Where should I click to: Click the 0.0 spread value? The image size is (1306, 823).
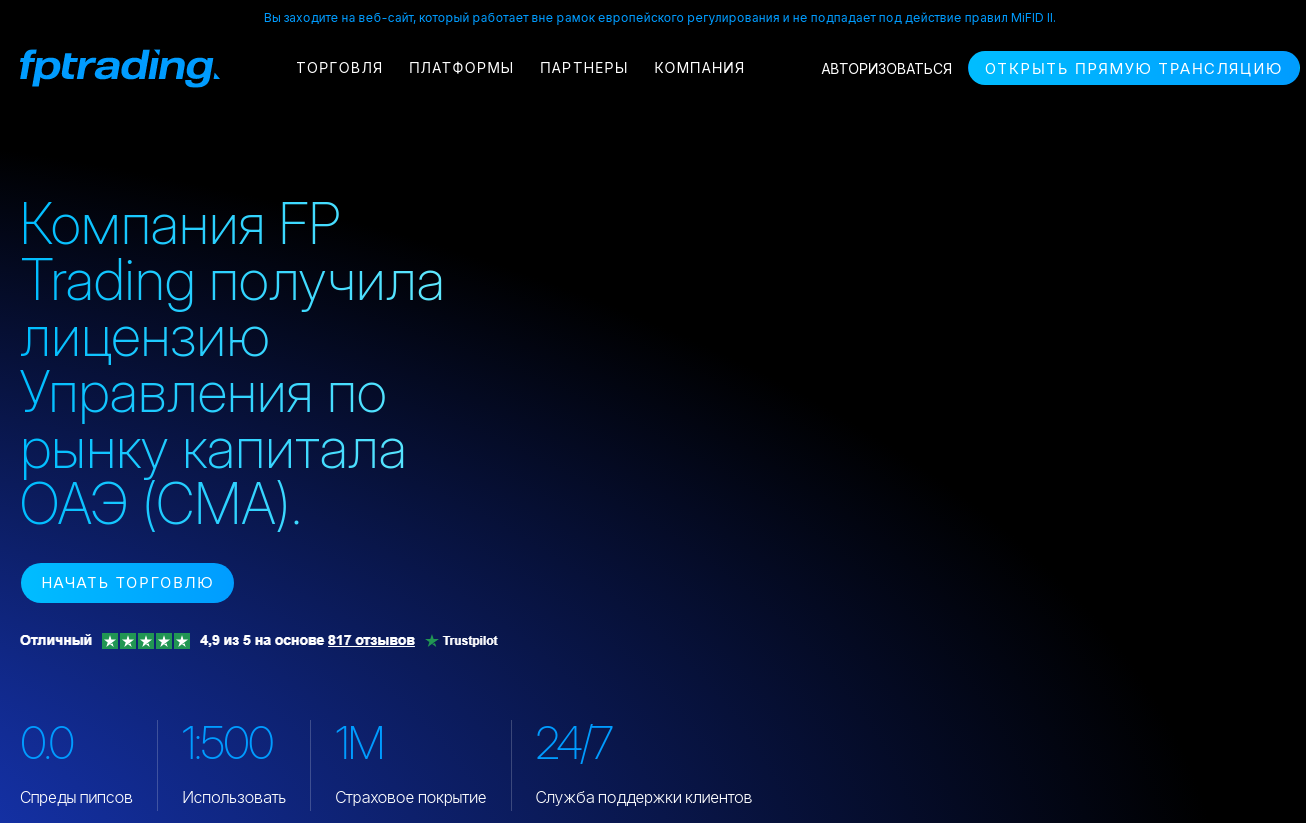click(47, 743)
